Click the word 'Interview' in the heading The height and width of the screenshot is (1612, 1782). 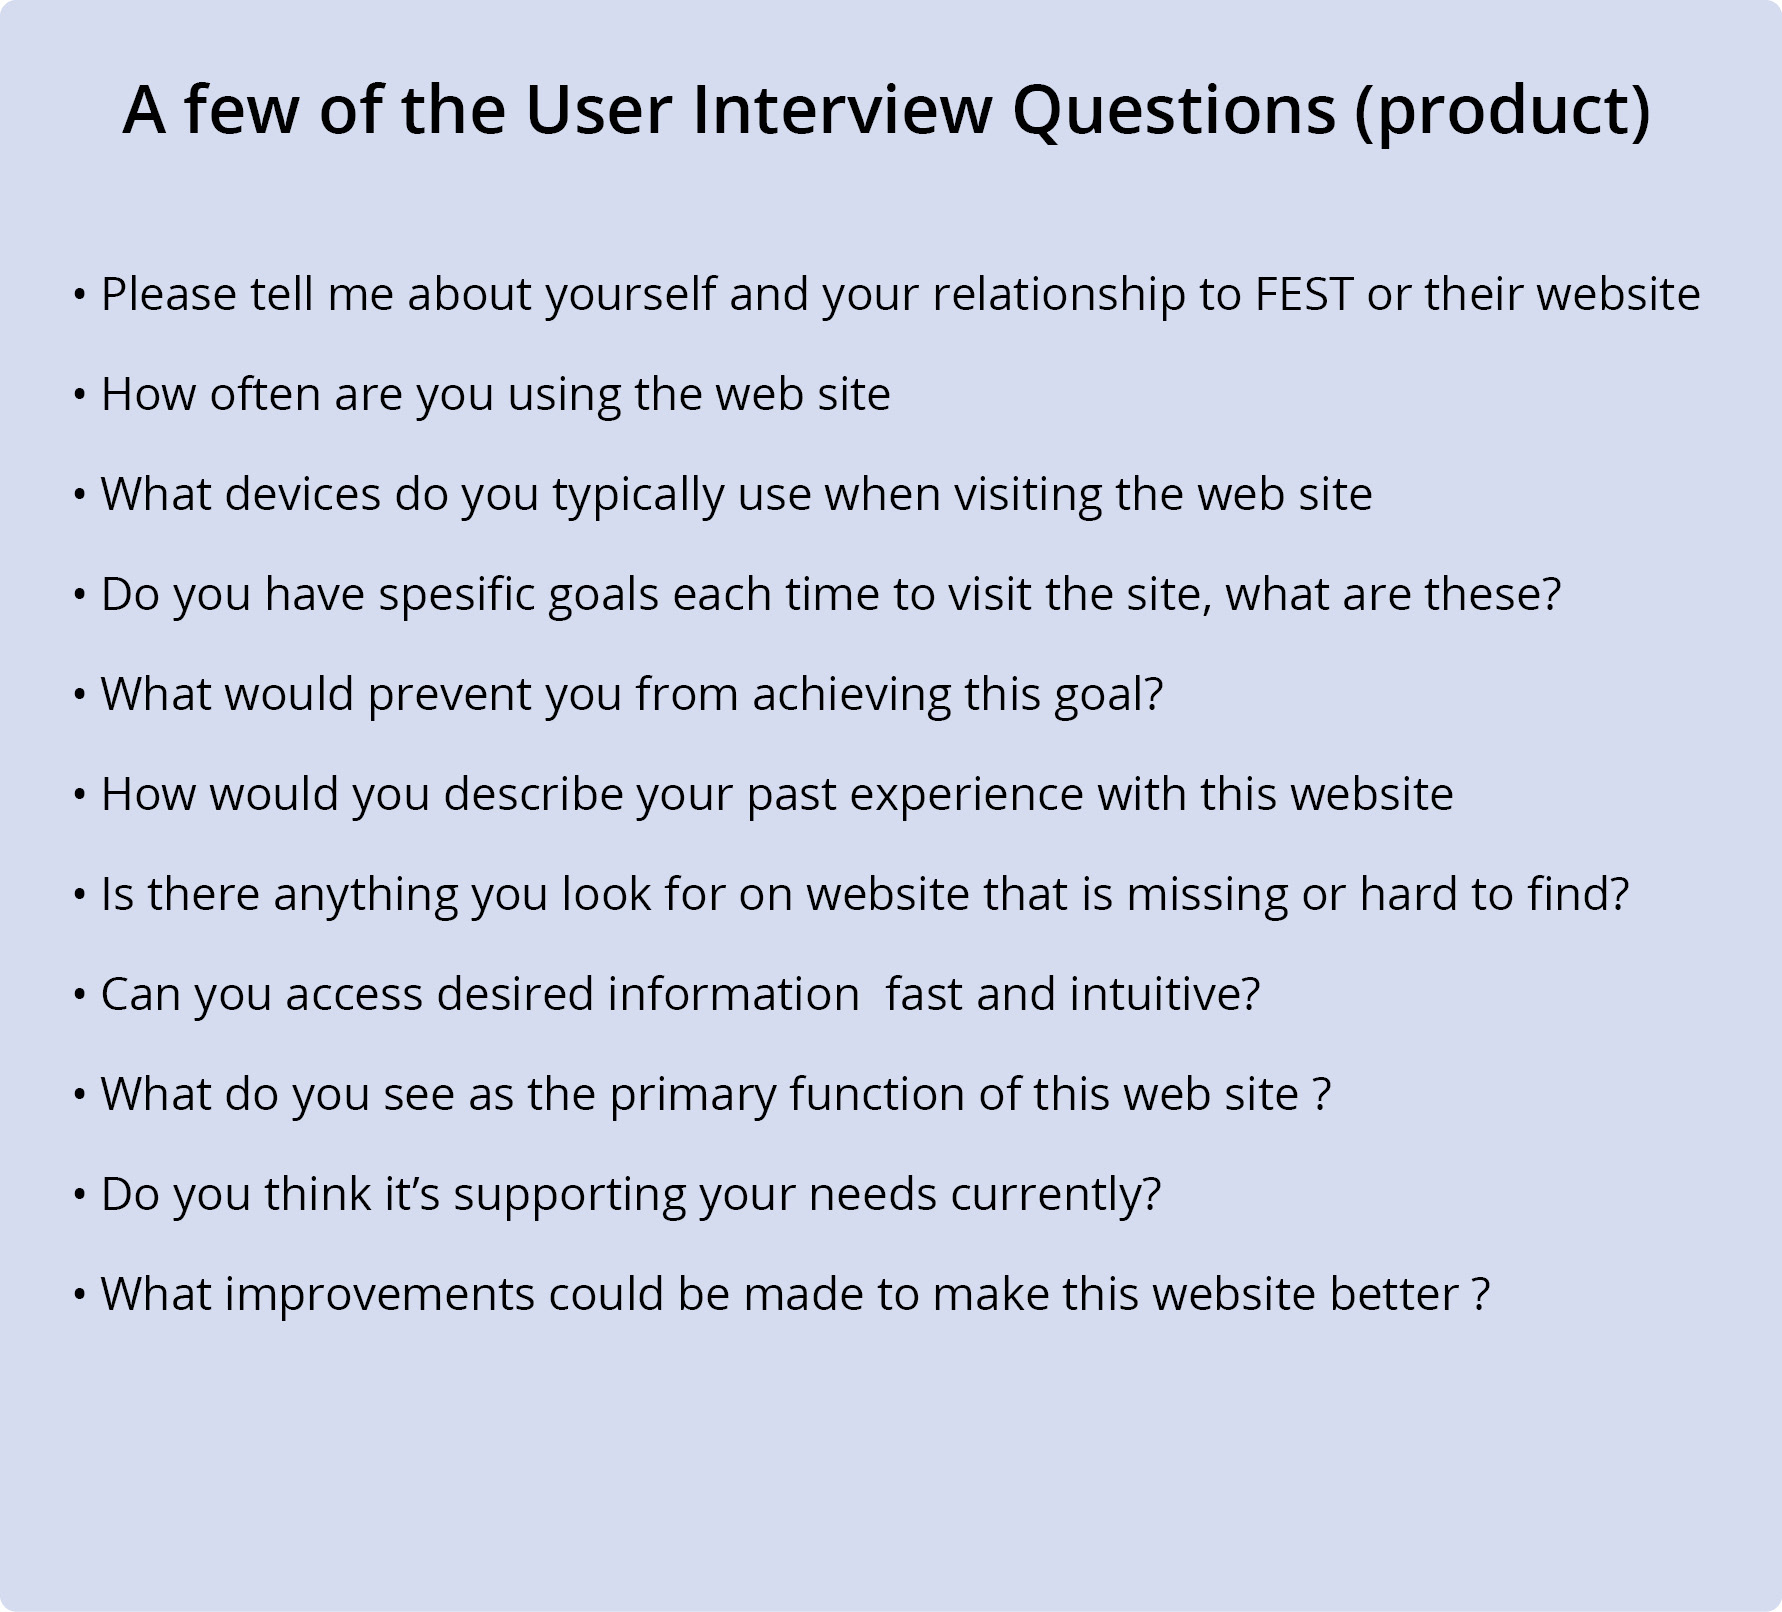[841, 109]
